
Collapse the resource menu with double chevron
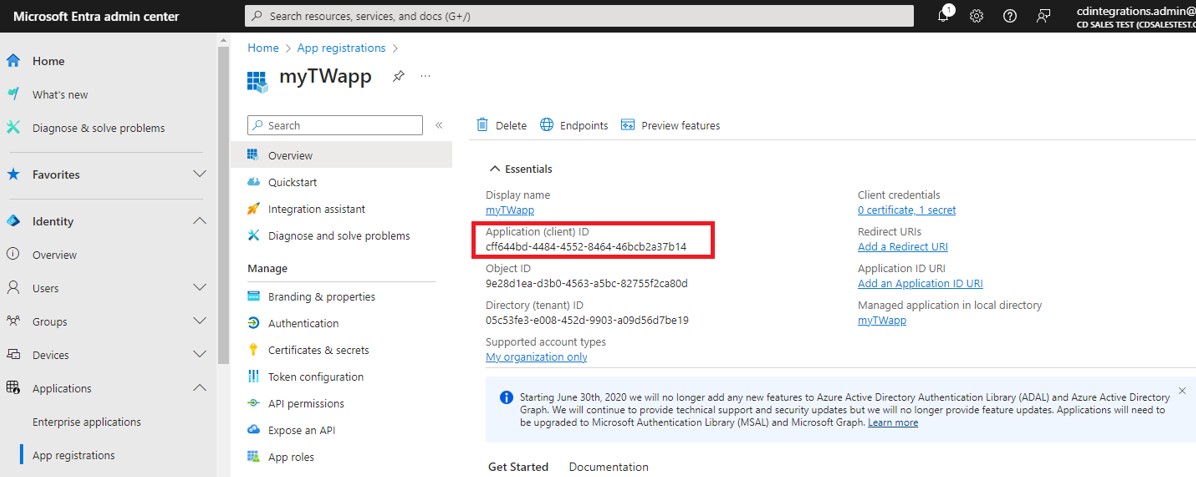[x=439, y=125]
